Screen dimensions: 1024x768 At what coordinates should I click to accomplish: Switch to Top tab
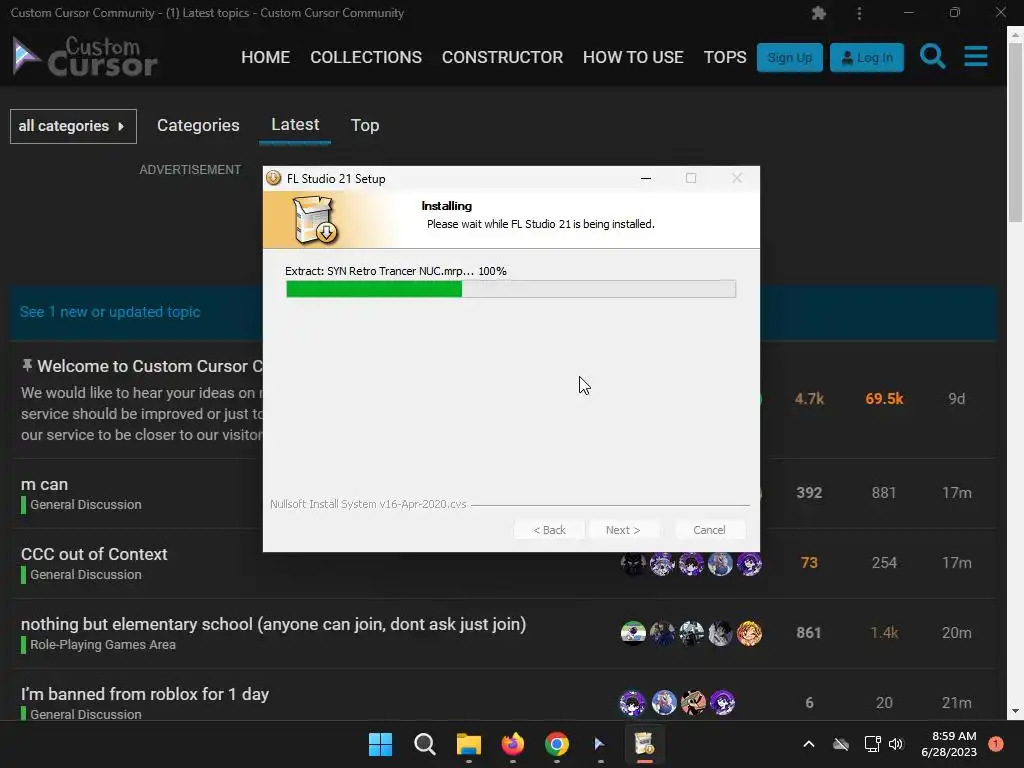click(364, 125)
